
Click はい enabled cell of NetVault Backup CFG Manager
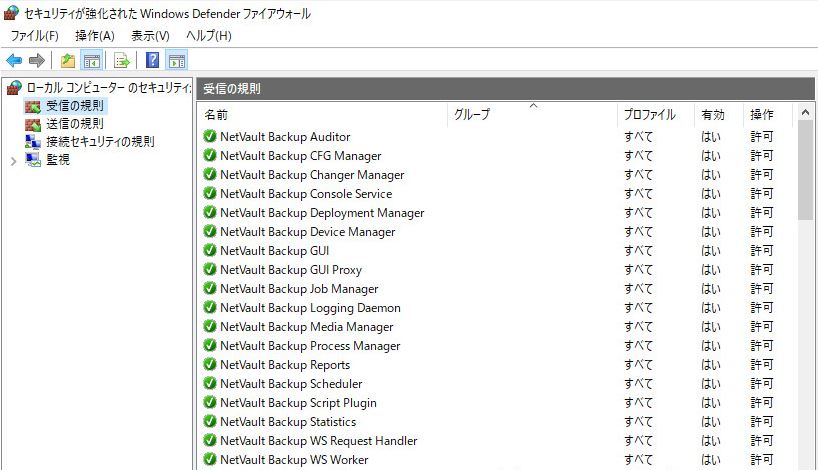pyautogui.click(x=711, y=155)
